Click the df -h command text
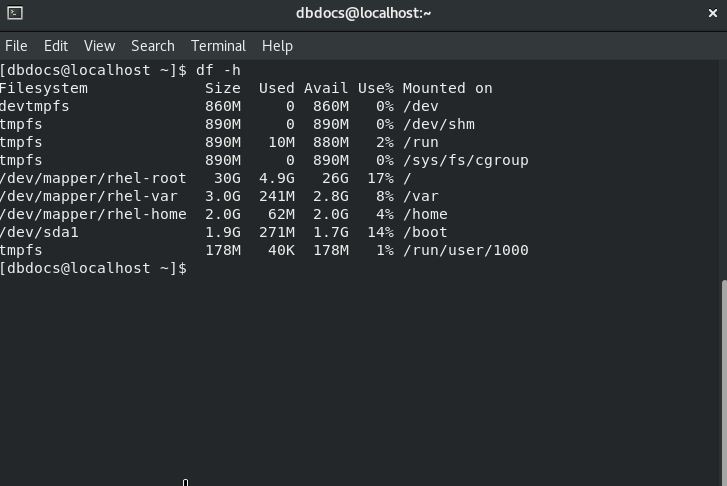This screenshot has width=727, height=486. pyautogui.click(x=218, y=70)
